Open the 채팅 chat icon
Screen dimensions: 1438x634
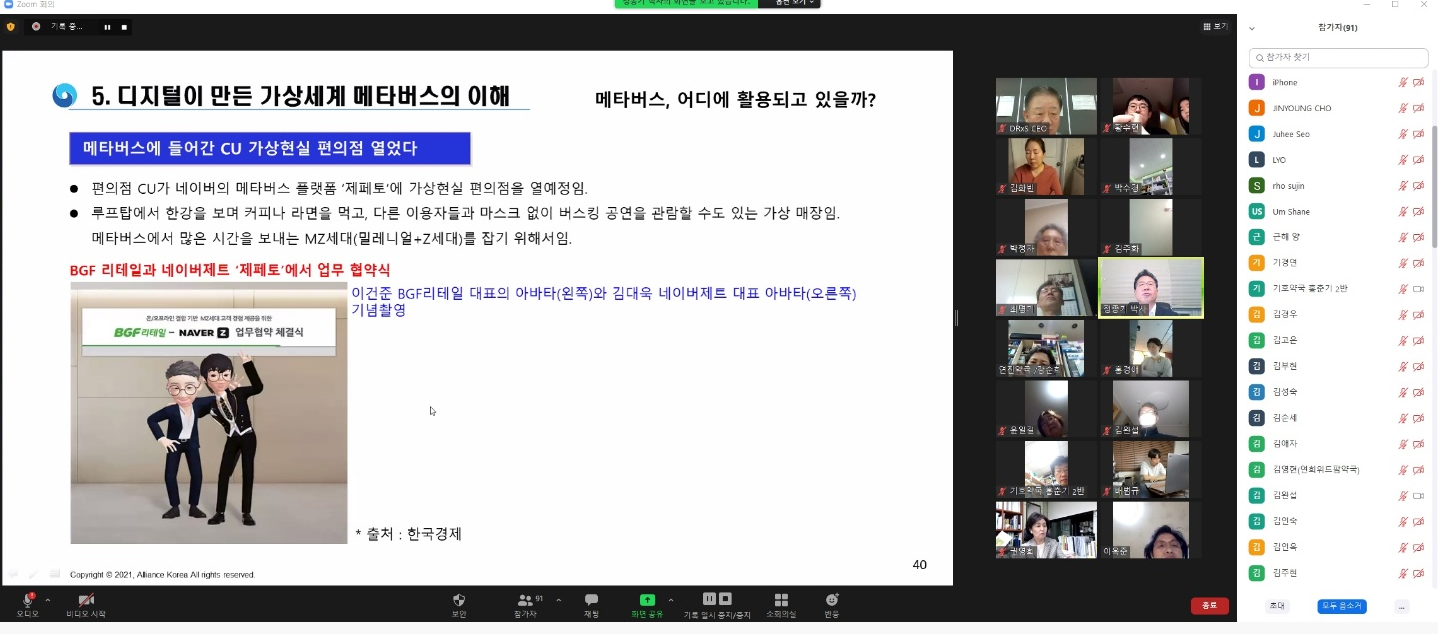pyautogui.click(x=591, y=600)
